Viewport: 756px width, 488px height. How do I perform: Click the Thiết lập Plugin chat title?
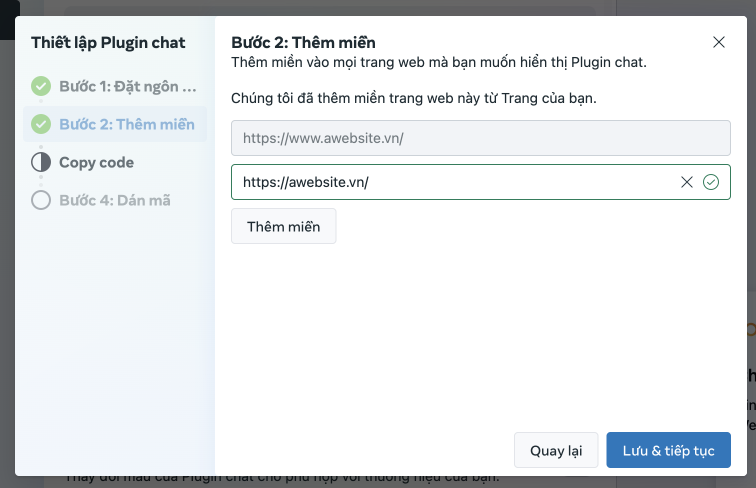tap(108, 43)
